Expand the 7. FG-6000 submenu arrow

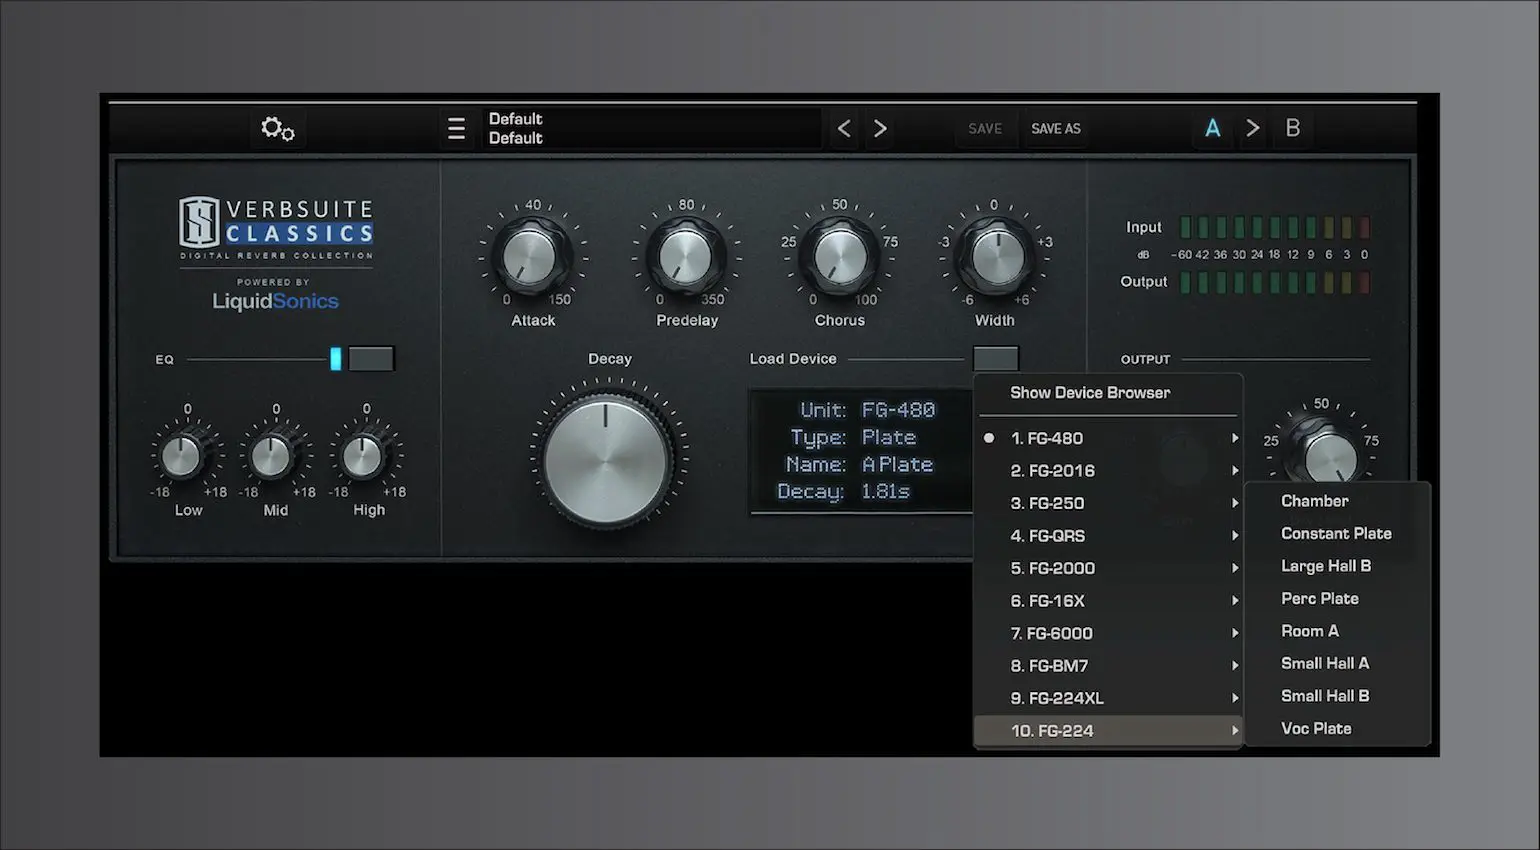click(1234, 633)
